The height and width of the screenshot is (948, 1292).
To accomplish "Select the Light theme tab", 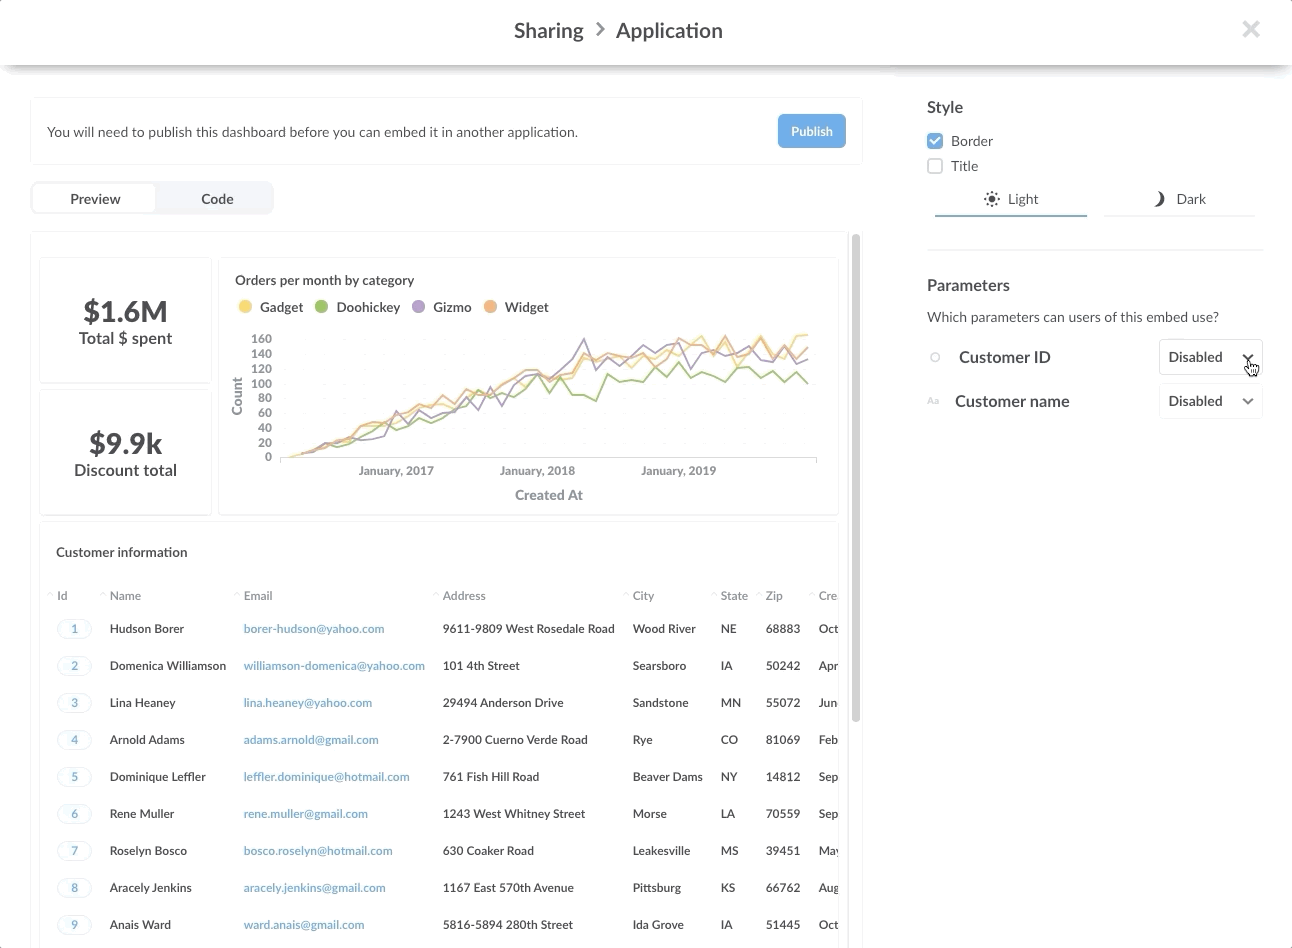I will pos(1011,199).
